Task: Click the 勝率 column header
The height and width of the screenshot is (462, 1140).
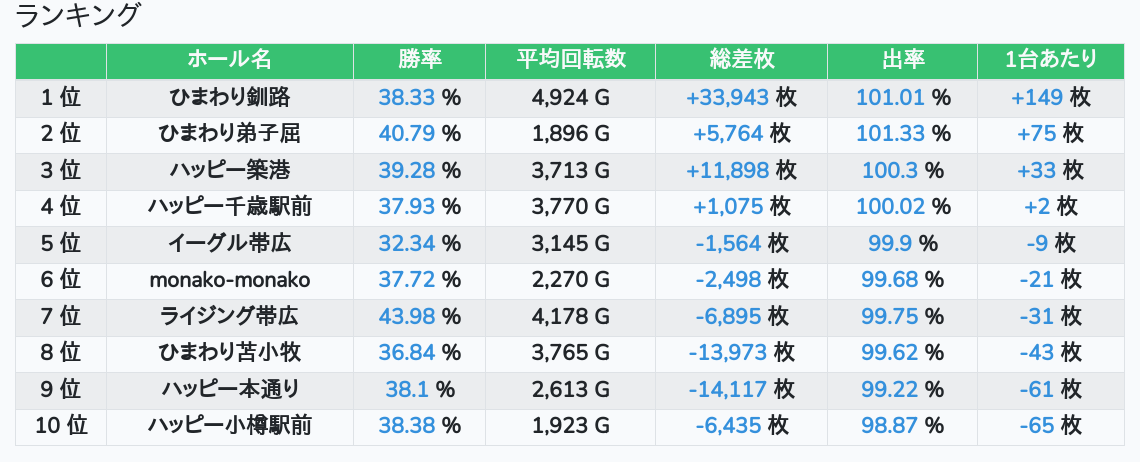Action: (x=420, y=60)
